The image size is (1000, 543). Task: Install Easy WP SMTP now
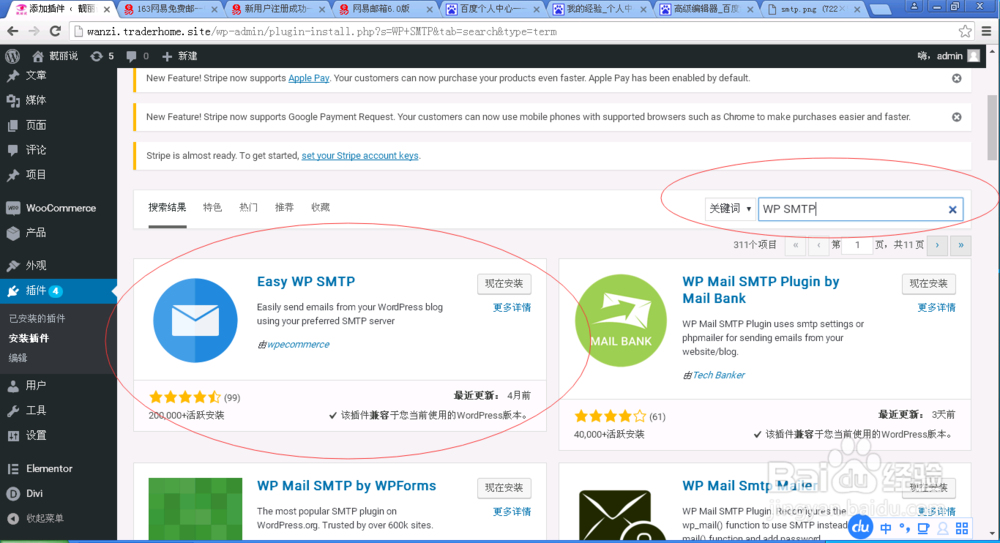504,284
